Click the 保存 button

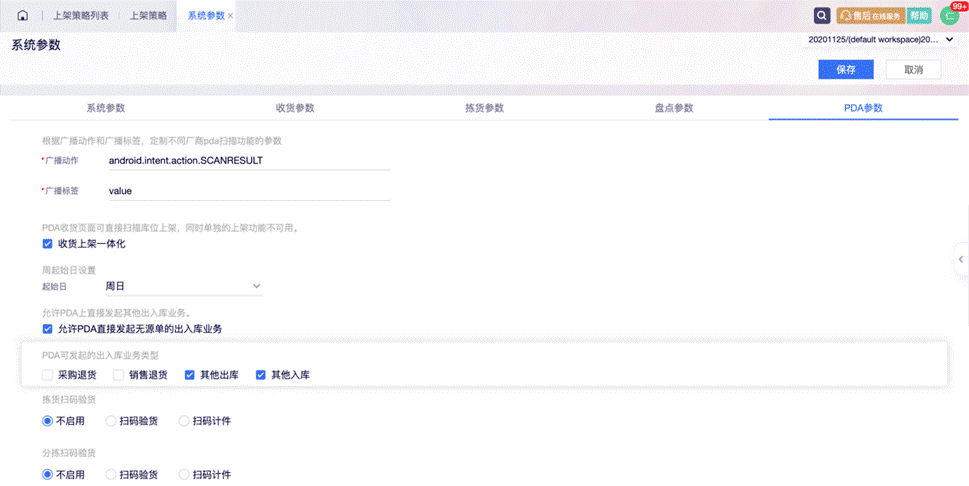[x=846, y=69]
